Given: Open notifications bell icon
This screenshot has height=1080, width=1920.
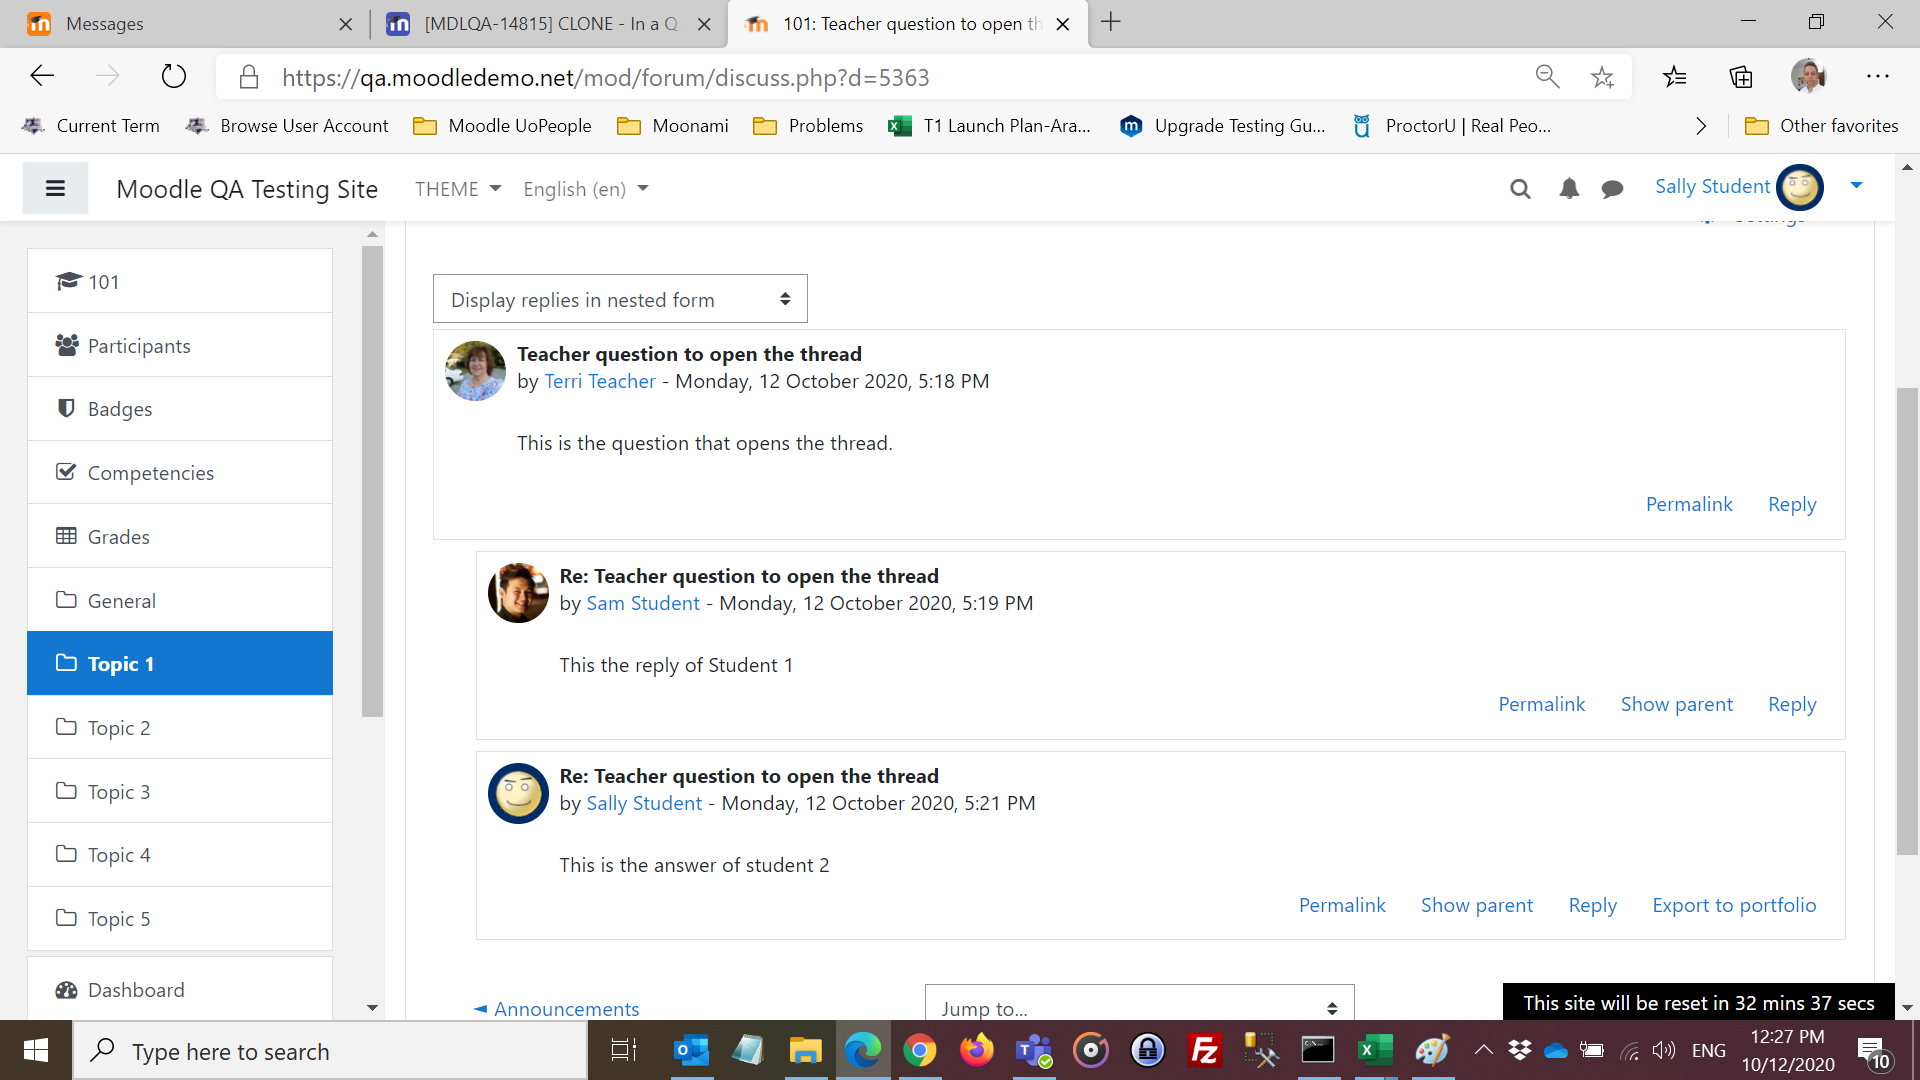Looking at the screenshot, I should (x=1569, y=189).
